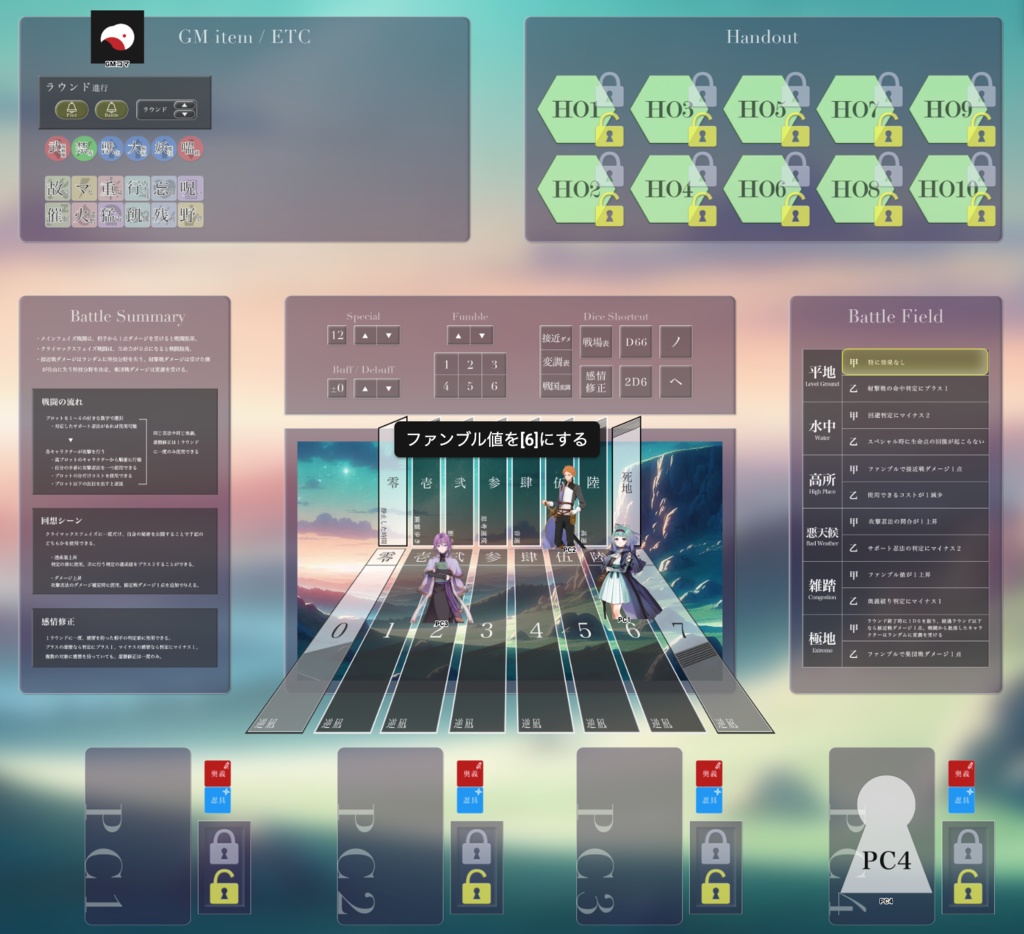Viewport: 1024px width, 934px height.
Task: Click the GMコマ bird token
Action: (x=117, y=37)
